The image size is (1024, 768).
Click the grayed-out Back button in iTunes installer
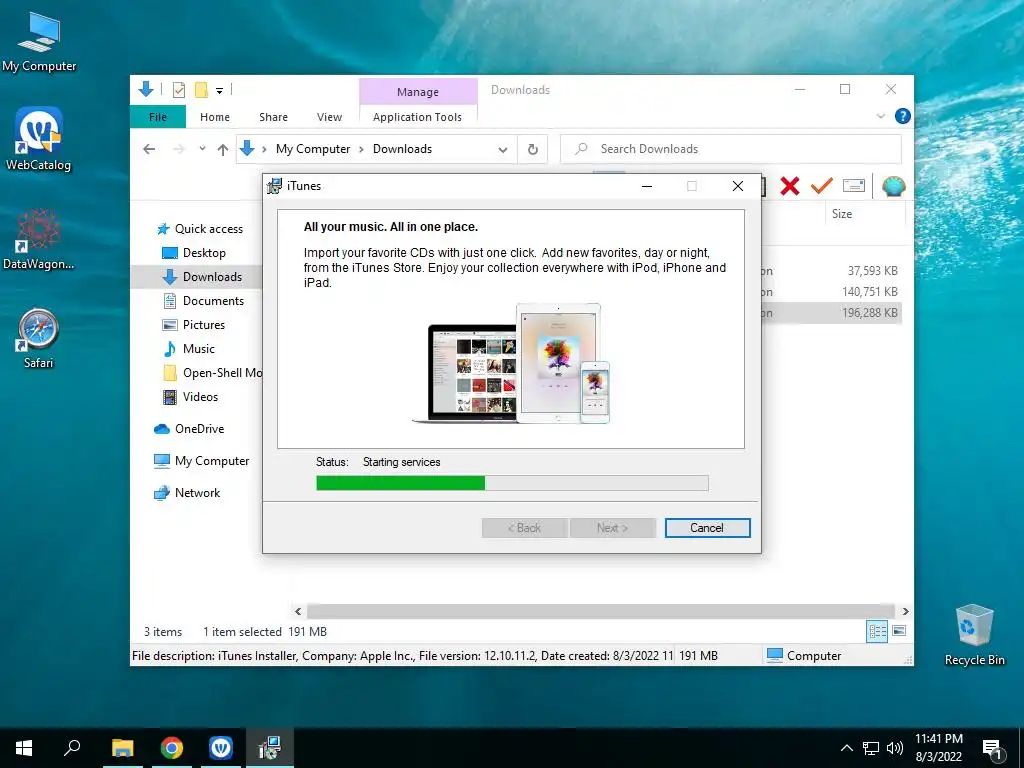point(524,528)
